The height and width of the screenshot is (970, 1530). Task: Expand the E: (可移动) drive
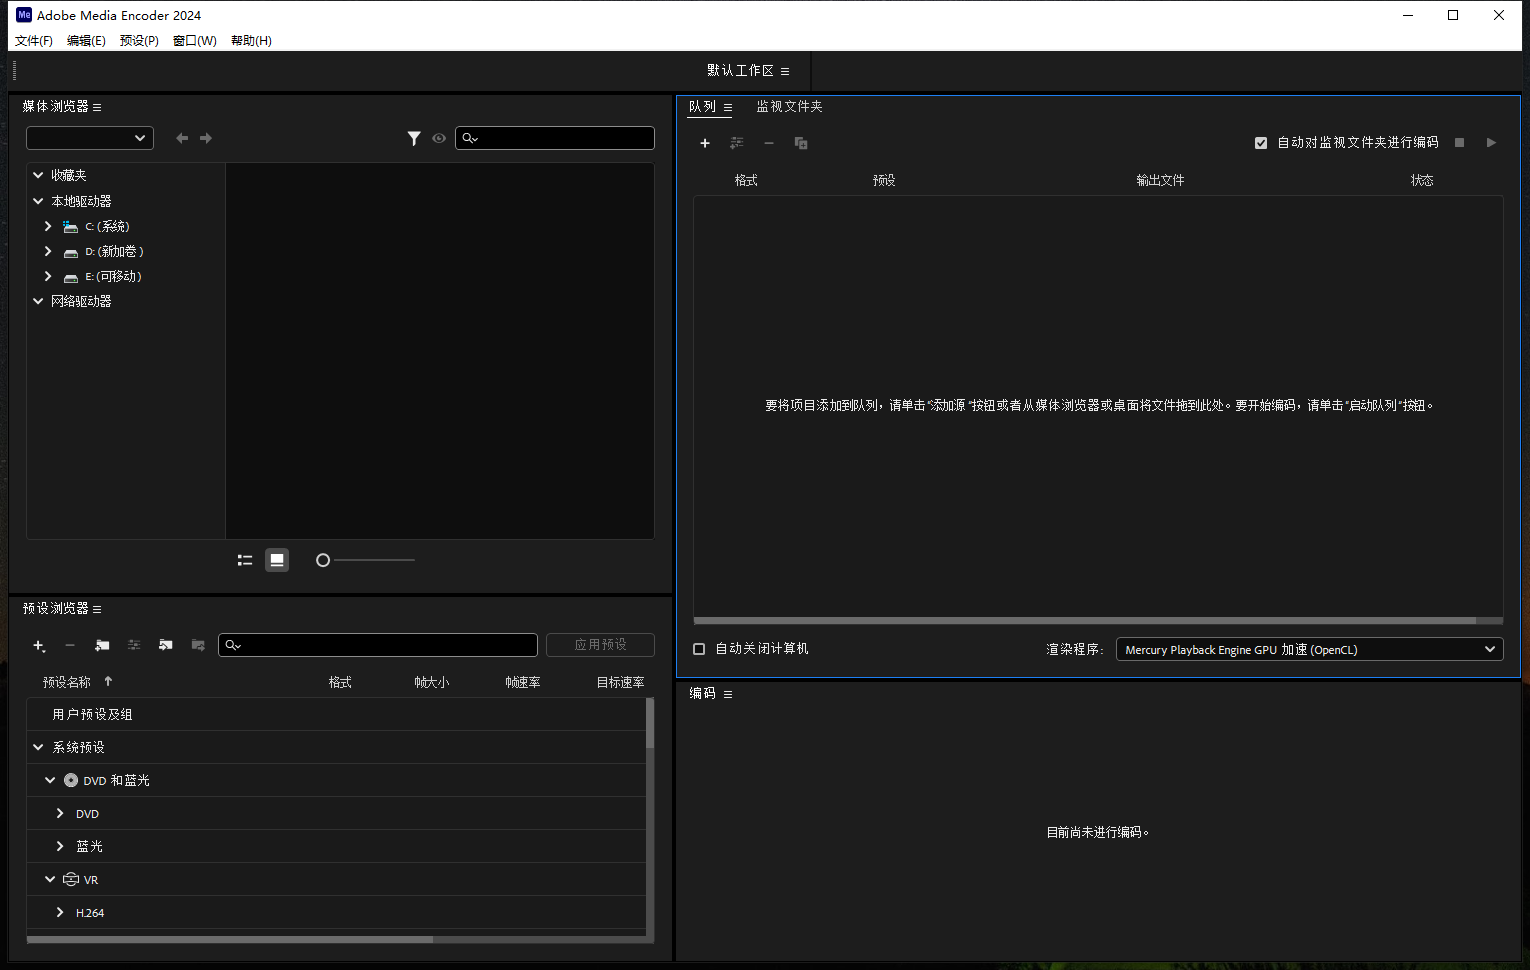coord(48,276)
